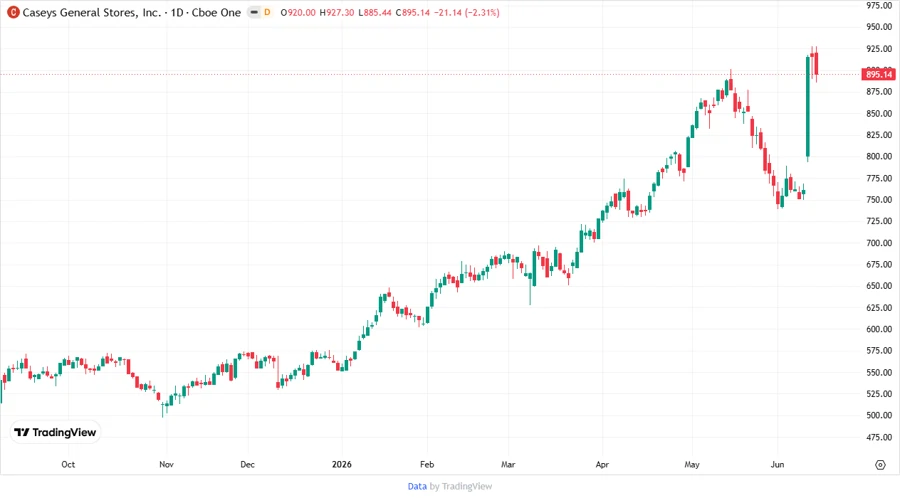The image size is (900, 498).
Task: Click the Caseys General Stores, Inc. title
Action: coord(92,13)
